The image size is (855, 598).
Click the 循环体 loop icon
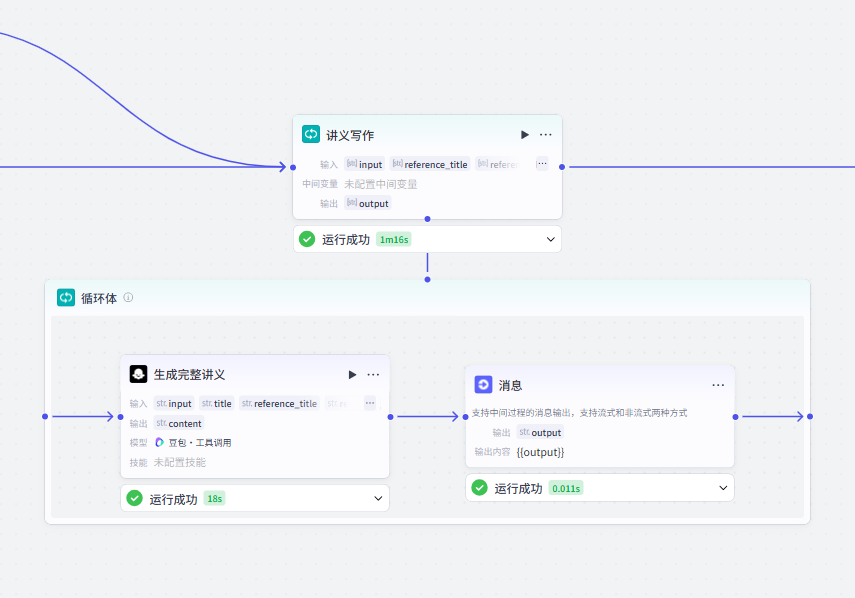(66, 298)
